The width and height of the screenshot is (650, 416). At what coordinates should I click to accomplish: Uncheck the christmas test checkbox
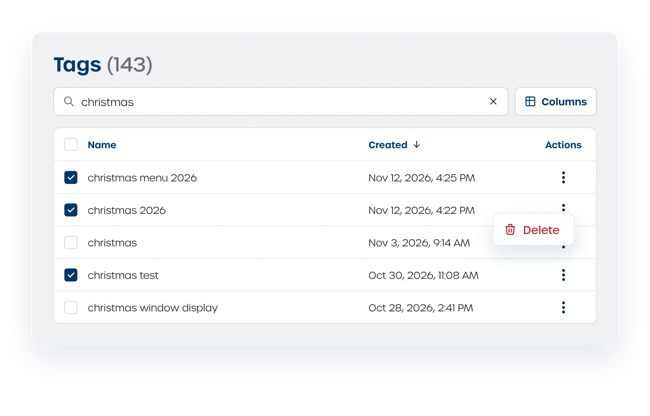click(71, 275)
